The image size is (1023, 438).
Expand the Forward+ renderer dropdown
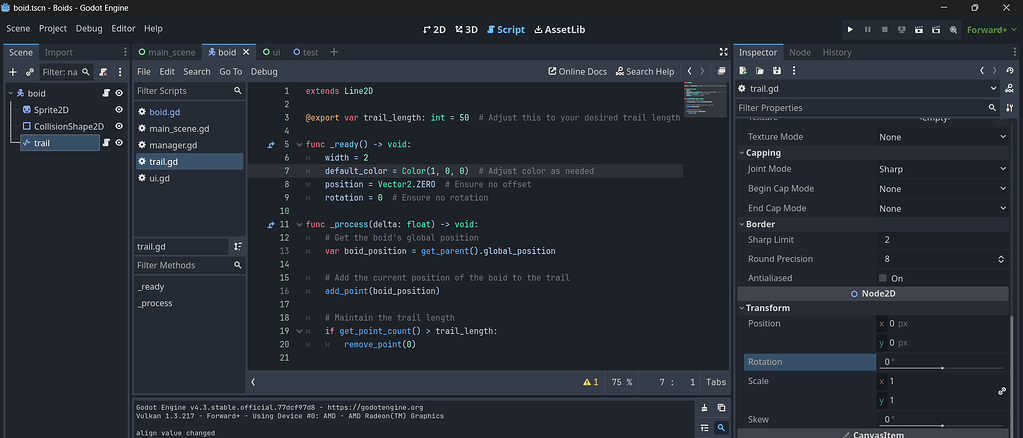pos(993,30)
